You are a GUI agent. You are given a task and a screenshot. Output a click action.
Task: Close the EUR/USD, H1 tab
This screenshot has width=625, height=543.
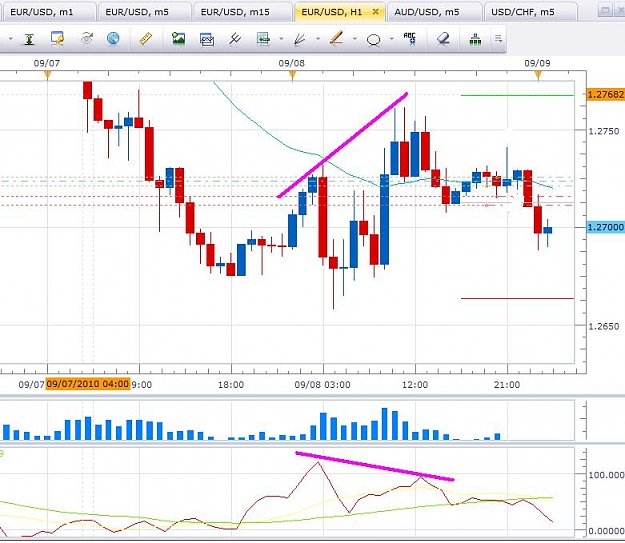pos(375,12)
